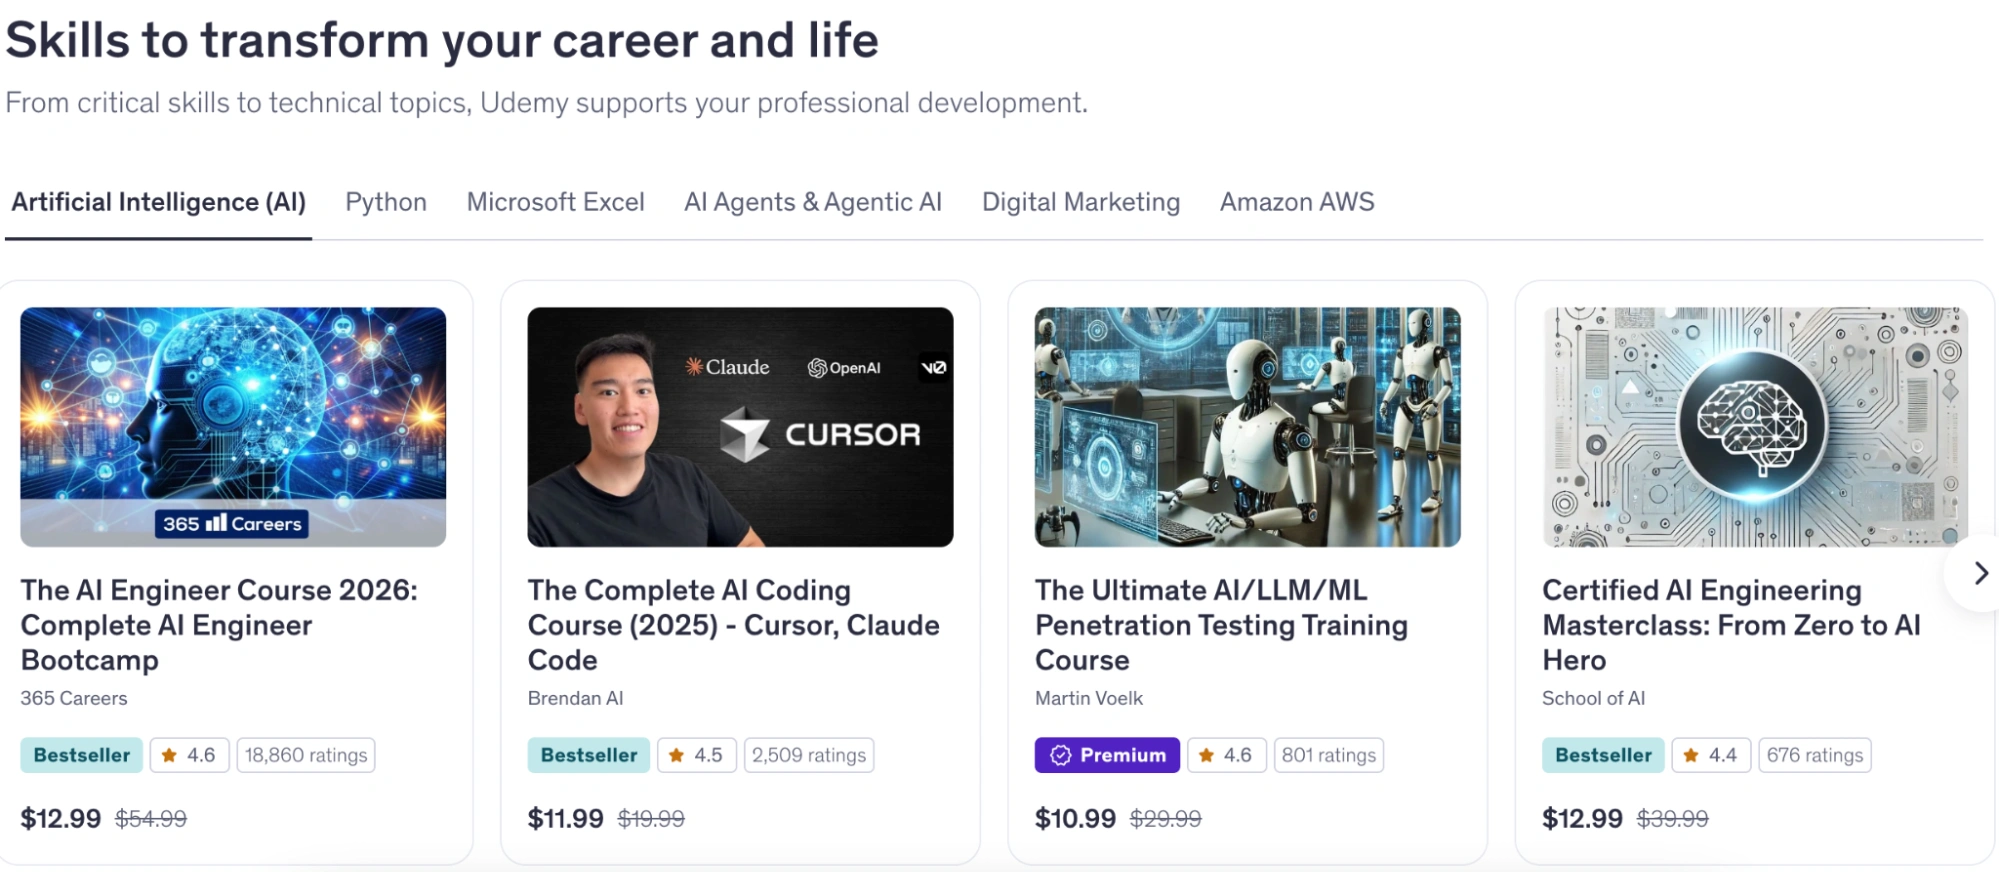The height and width of the screenshot is (872, 1999).
Task: Open the Certified AI Engineering Masterclass course
Action: coord(1730,625)
